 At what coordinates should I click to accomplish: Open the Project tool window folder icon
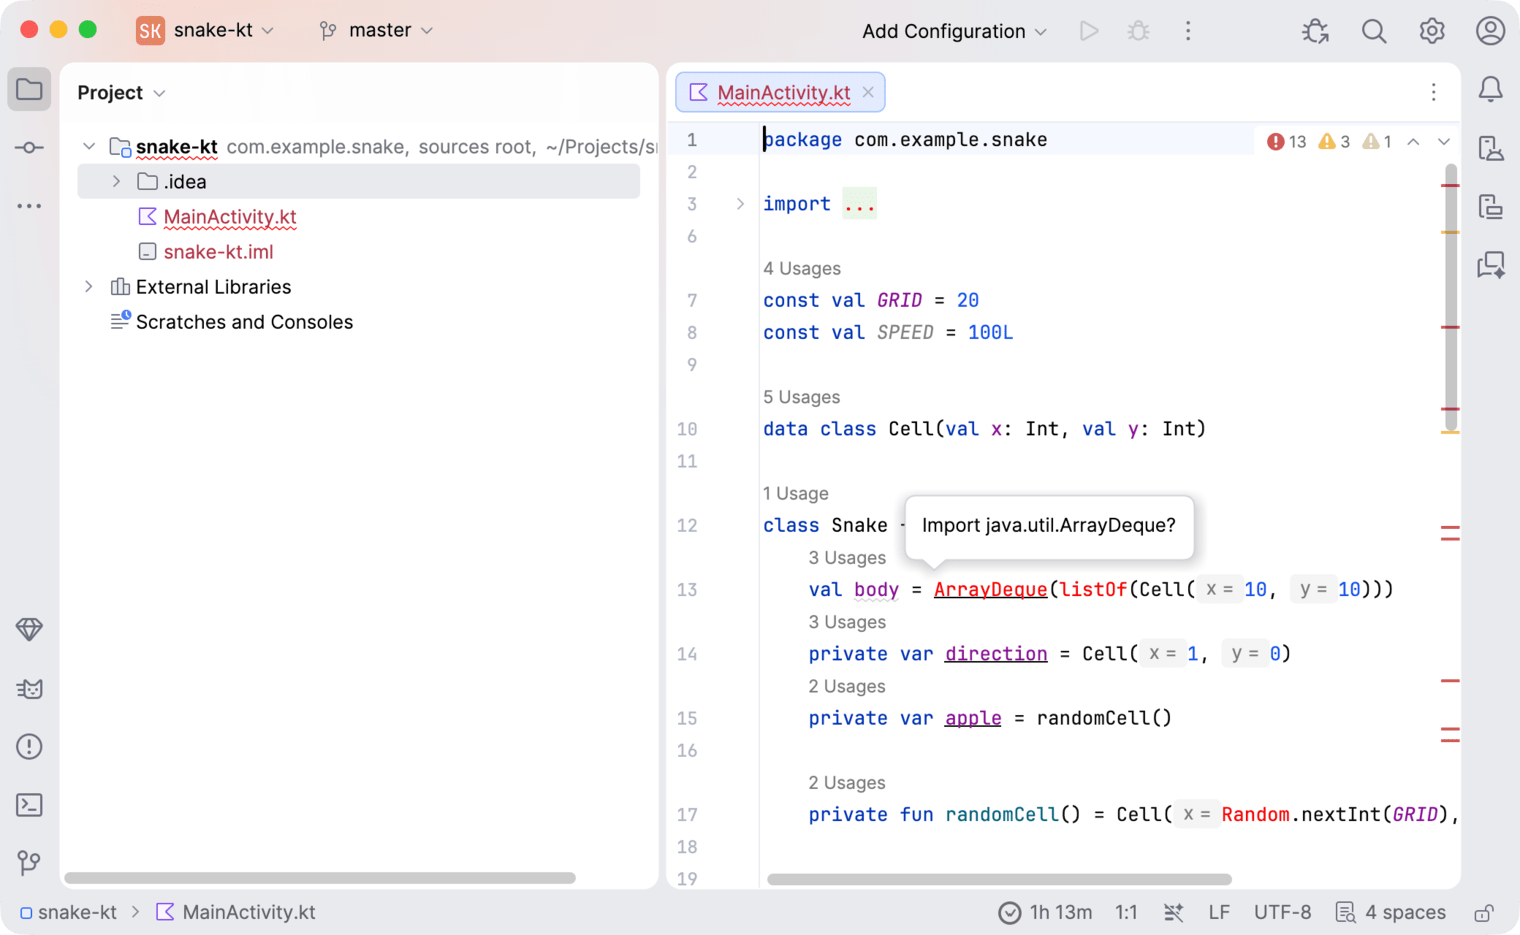[x=29, y=90]
